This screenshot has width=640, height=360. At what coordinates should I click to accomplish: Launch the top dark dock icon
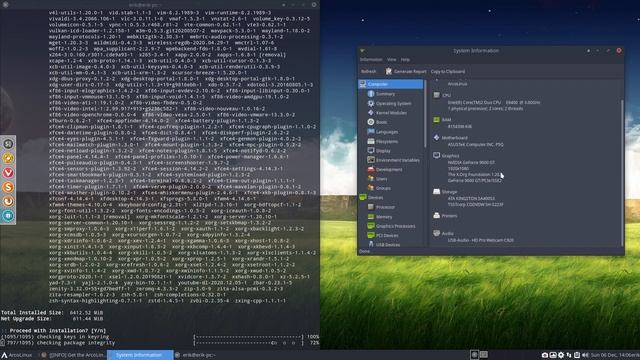pyautogui.click(x=8, y=144)
